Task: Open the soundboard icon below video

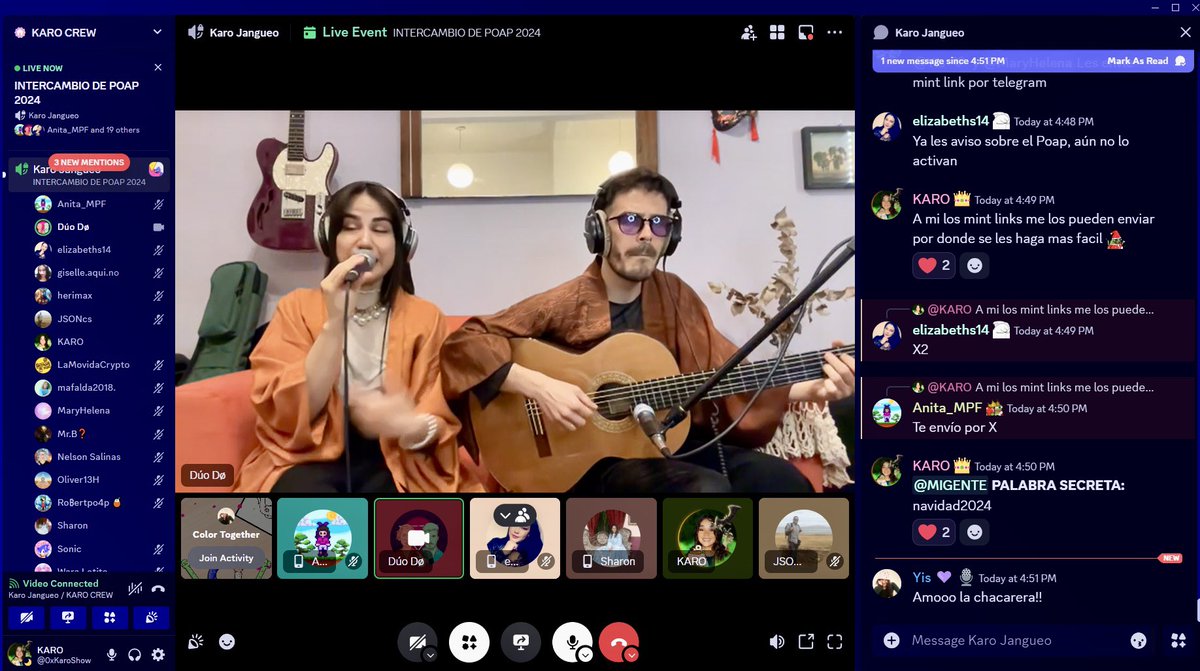Action: [196, 642]
